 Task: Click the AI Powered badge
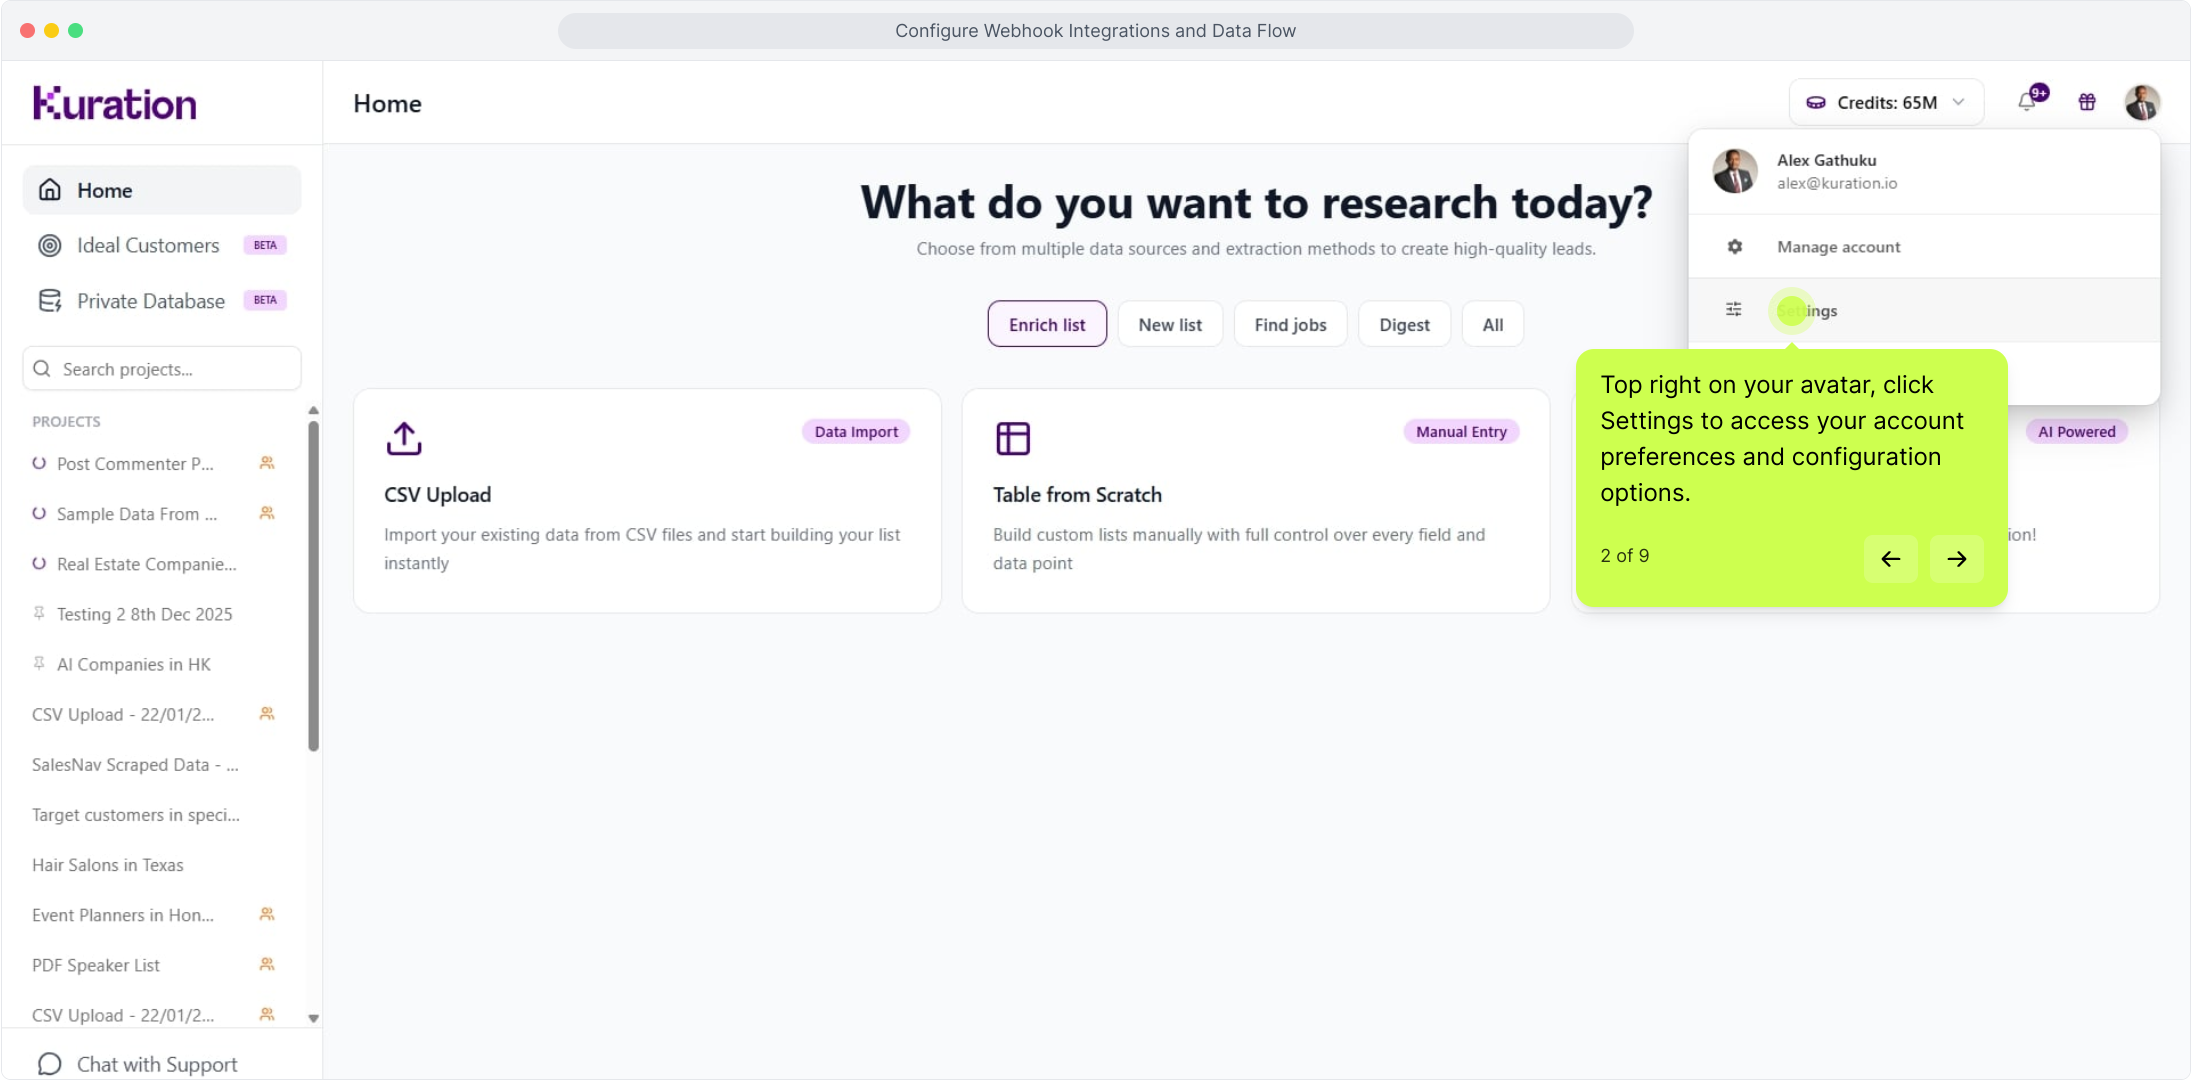click(x=2076, y=432)
